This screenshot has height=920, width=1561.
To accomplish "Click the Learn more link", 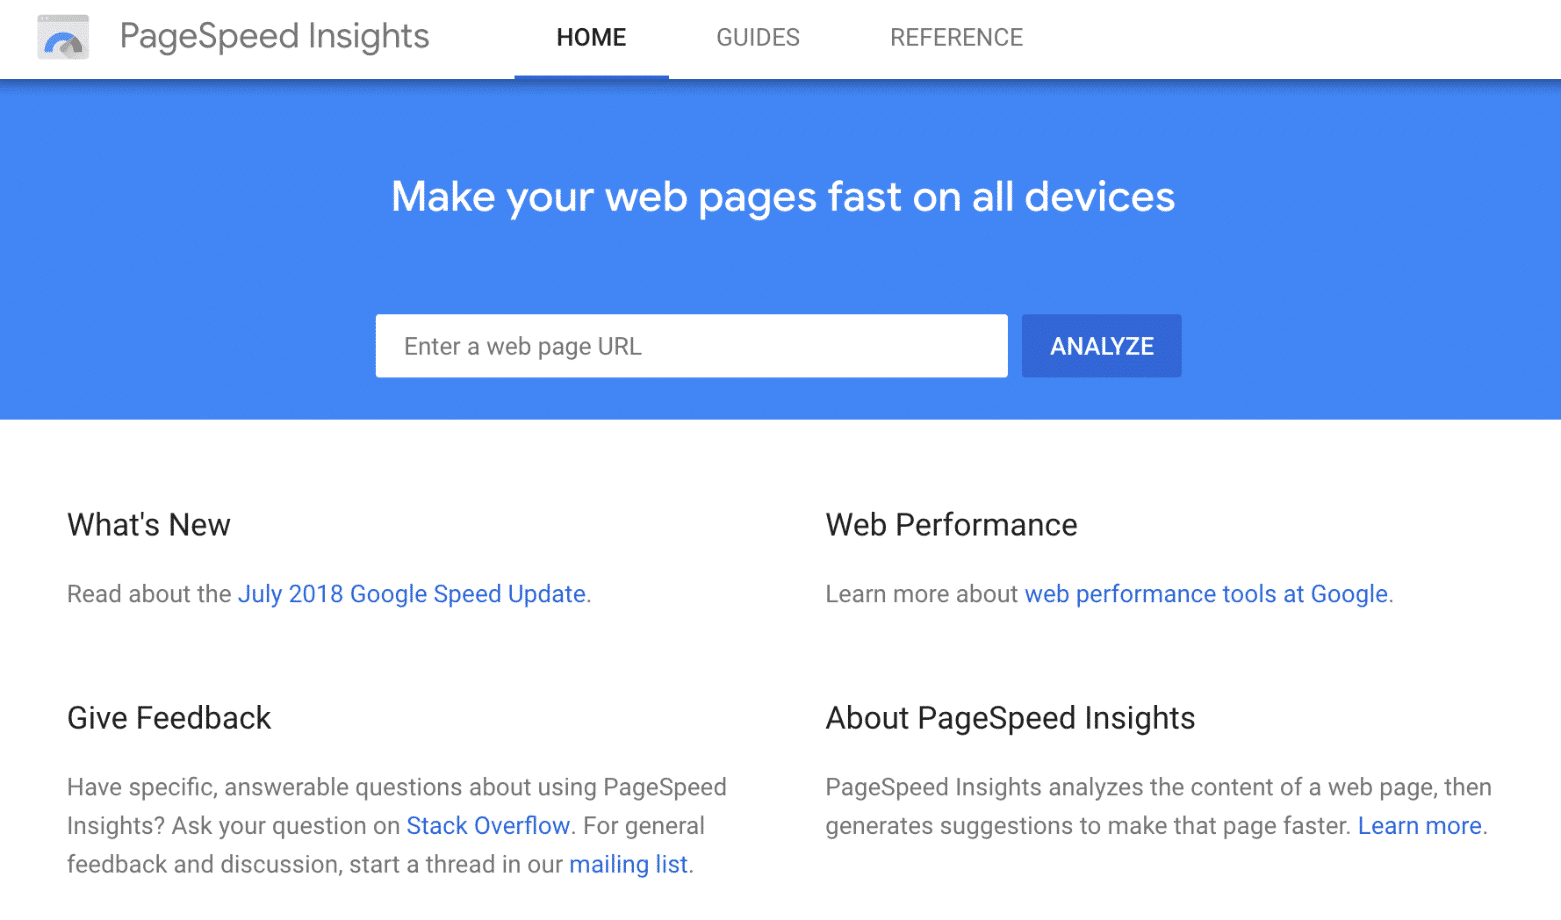I will (x=1419, y=826).
